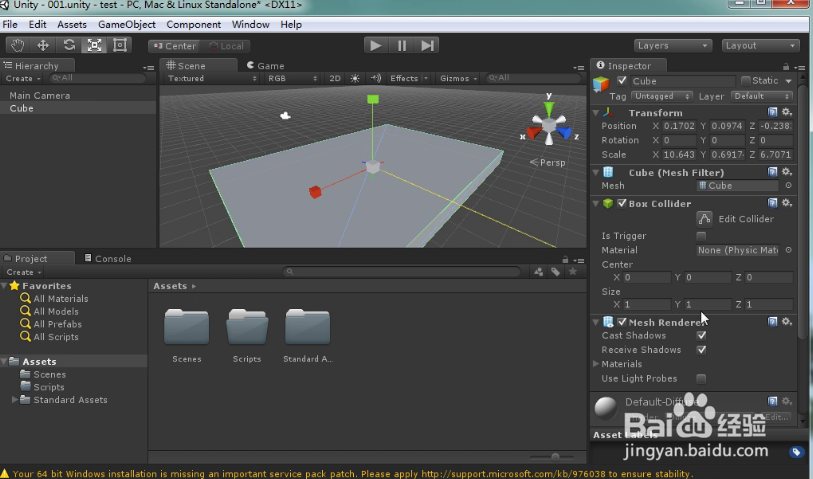Toggle the 2D scene view mode
Screen dimensions: 813x479
point(335,78)
